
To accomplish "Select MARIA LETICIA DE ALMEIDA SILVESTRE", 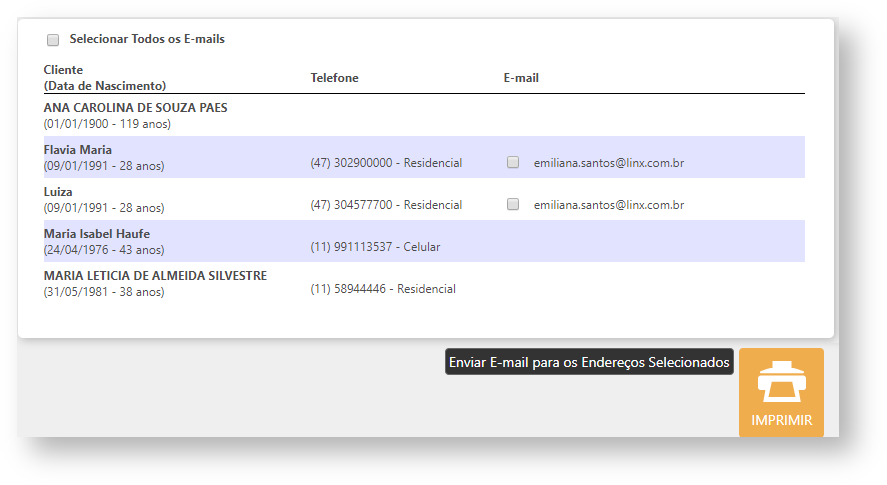I will coord(155,276).
